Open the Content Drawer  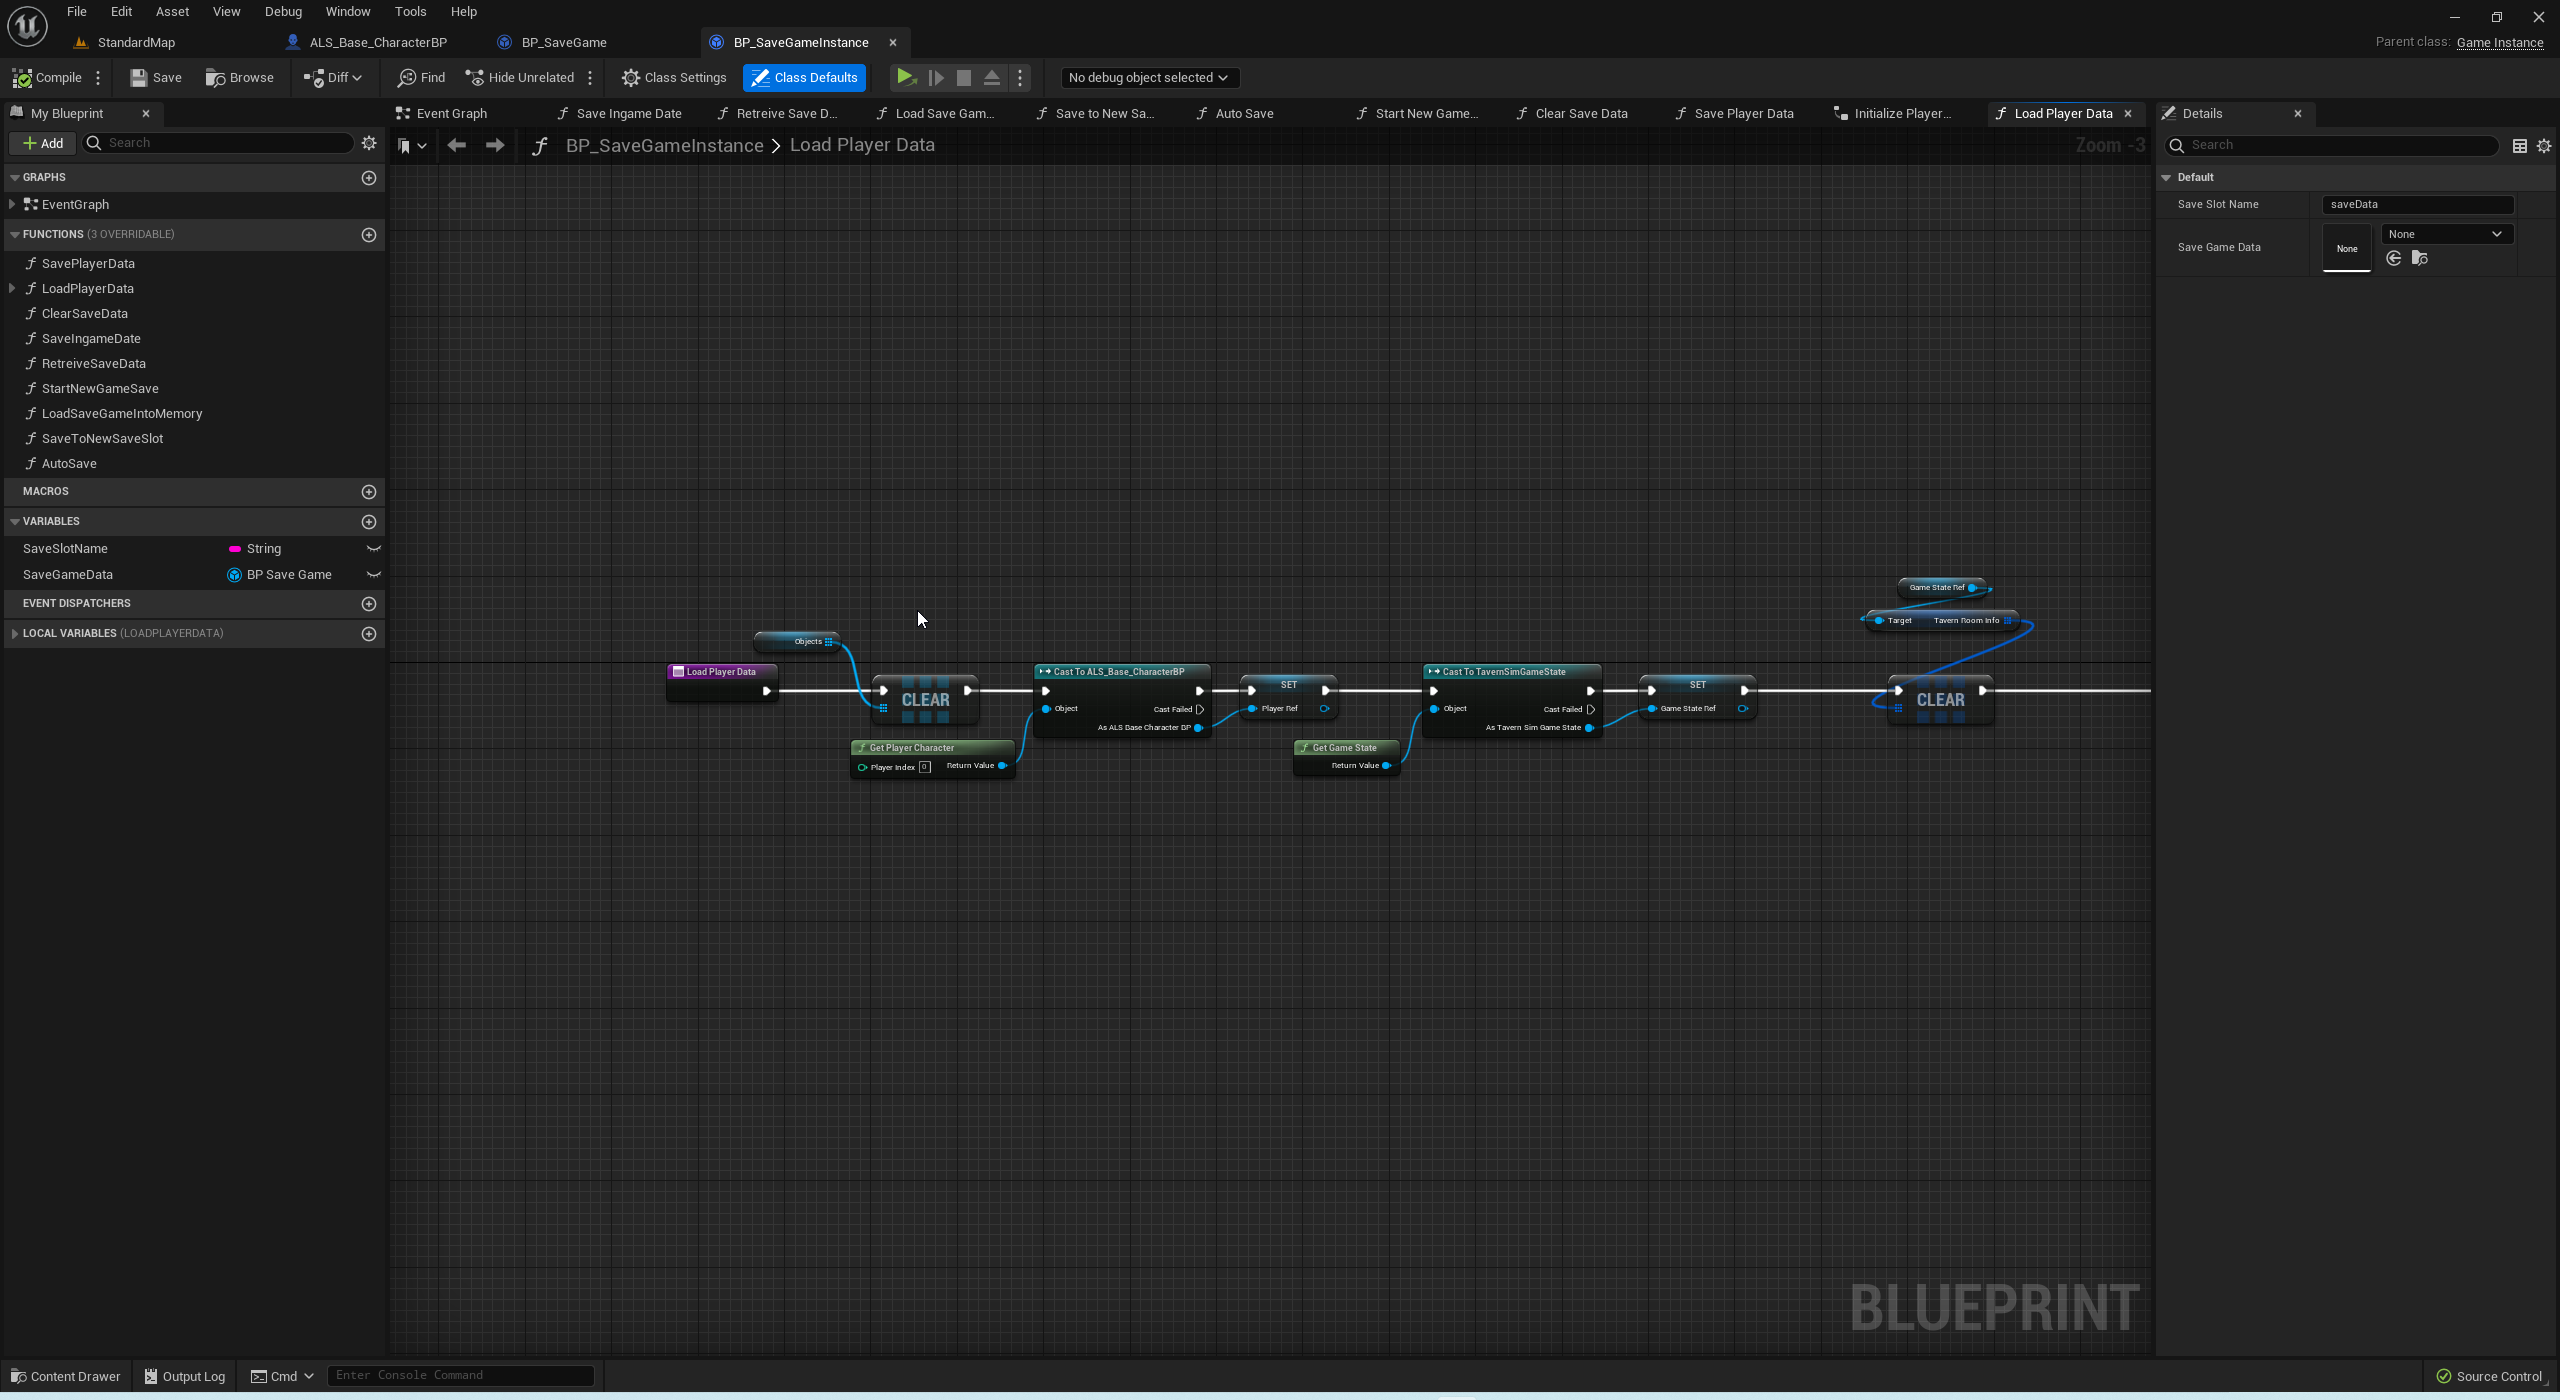point(66,1376)
